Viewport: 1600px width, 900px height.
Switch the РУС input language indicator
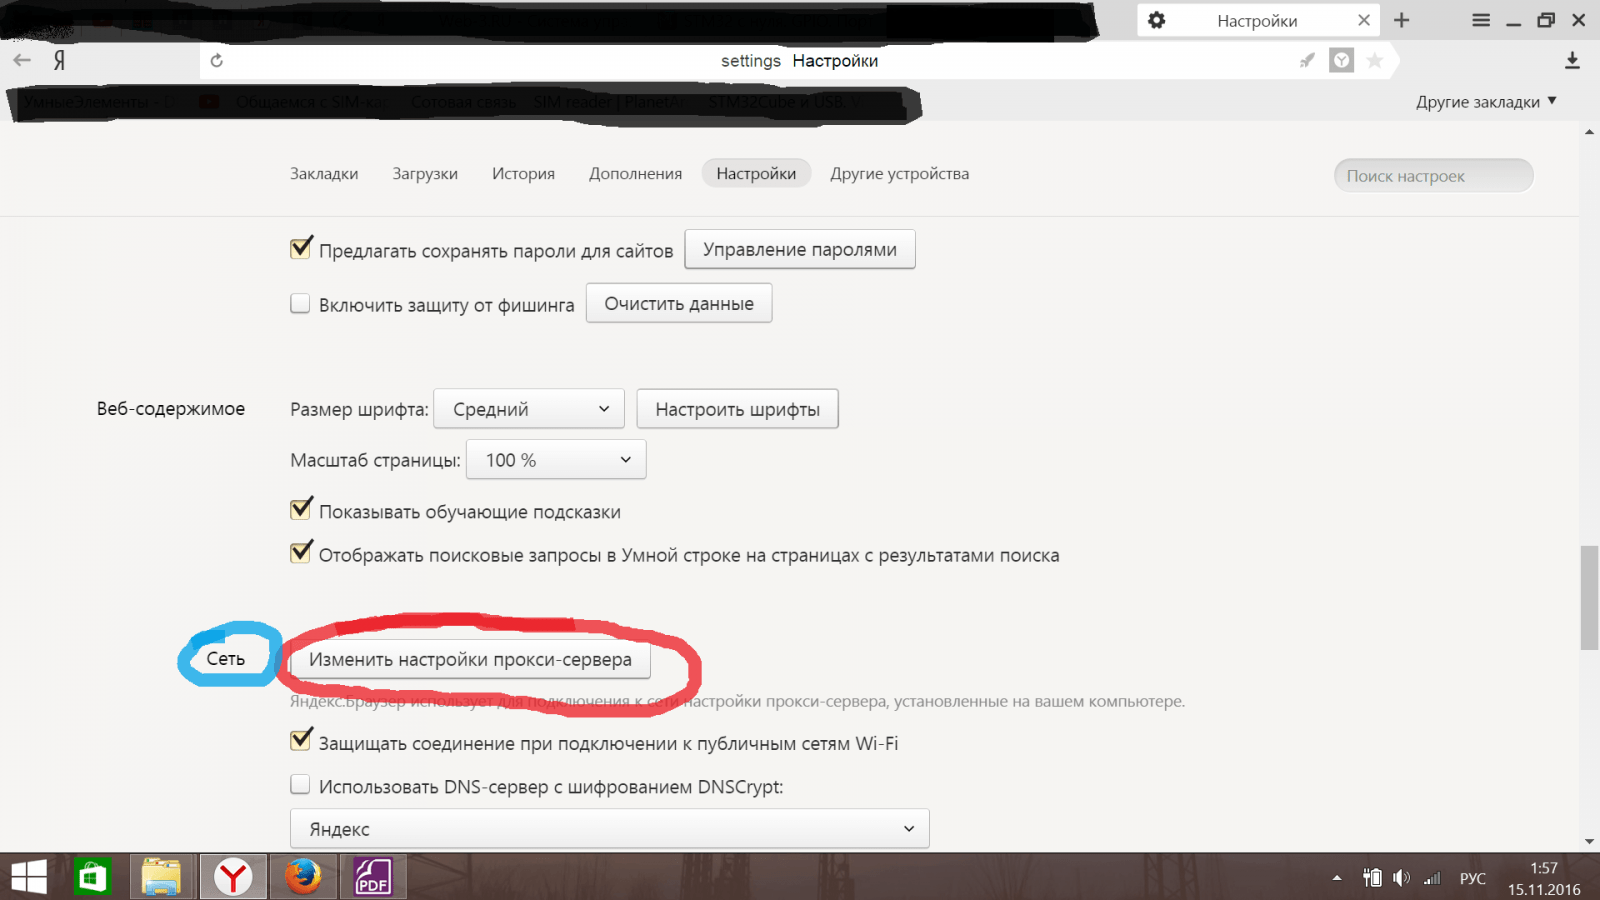(x=1473, y=878)
